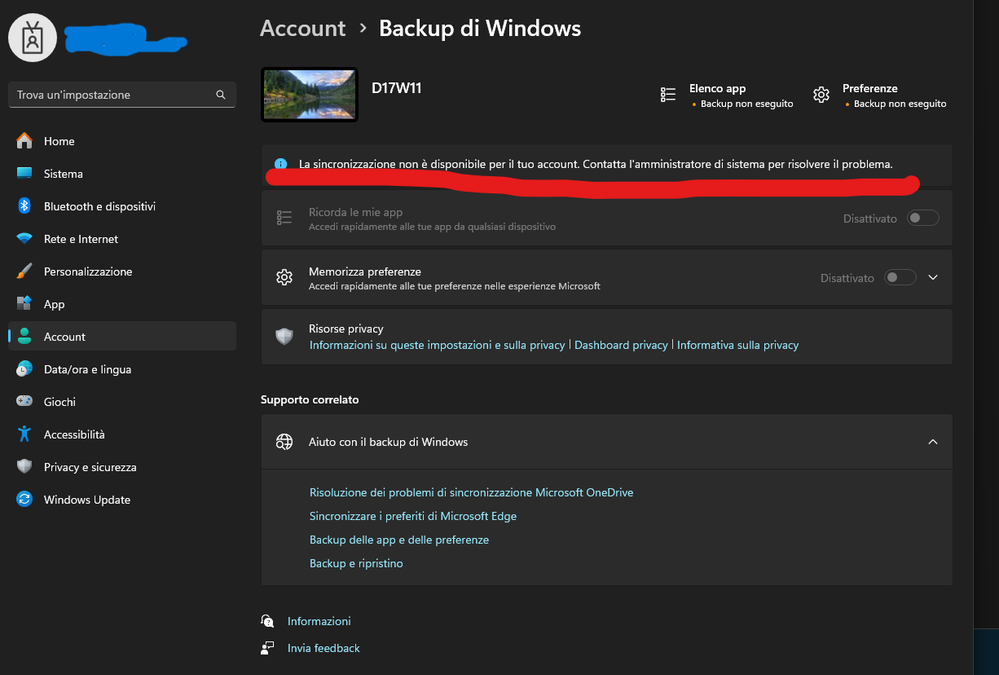Click the Bluetooth e dispositivi icon
Viewport: 999px width, 675px height.
[x=25, y=206]
